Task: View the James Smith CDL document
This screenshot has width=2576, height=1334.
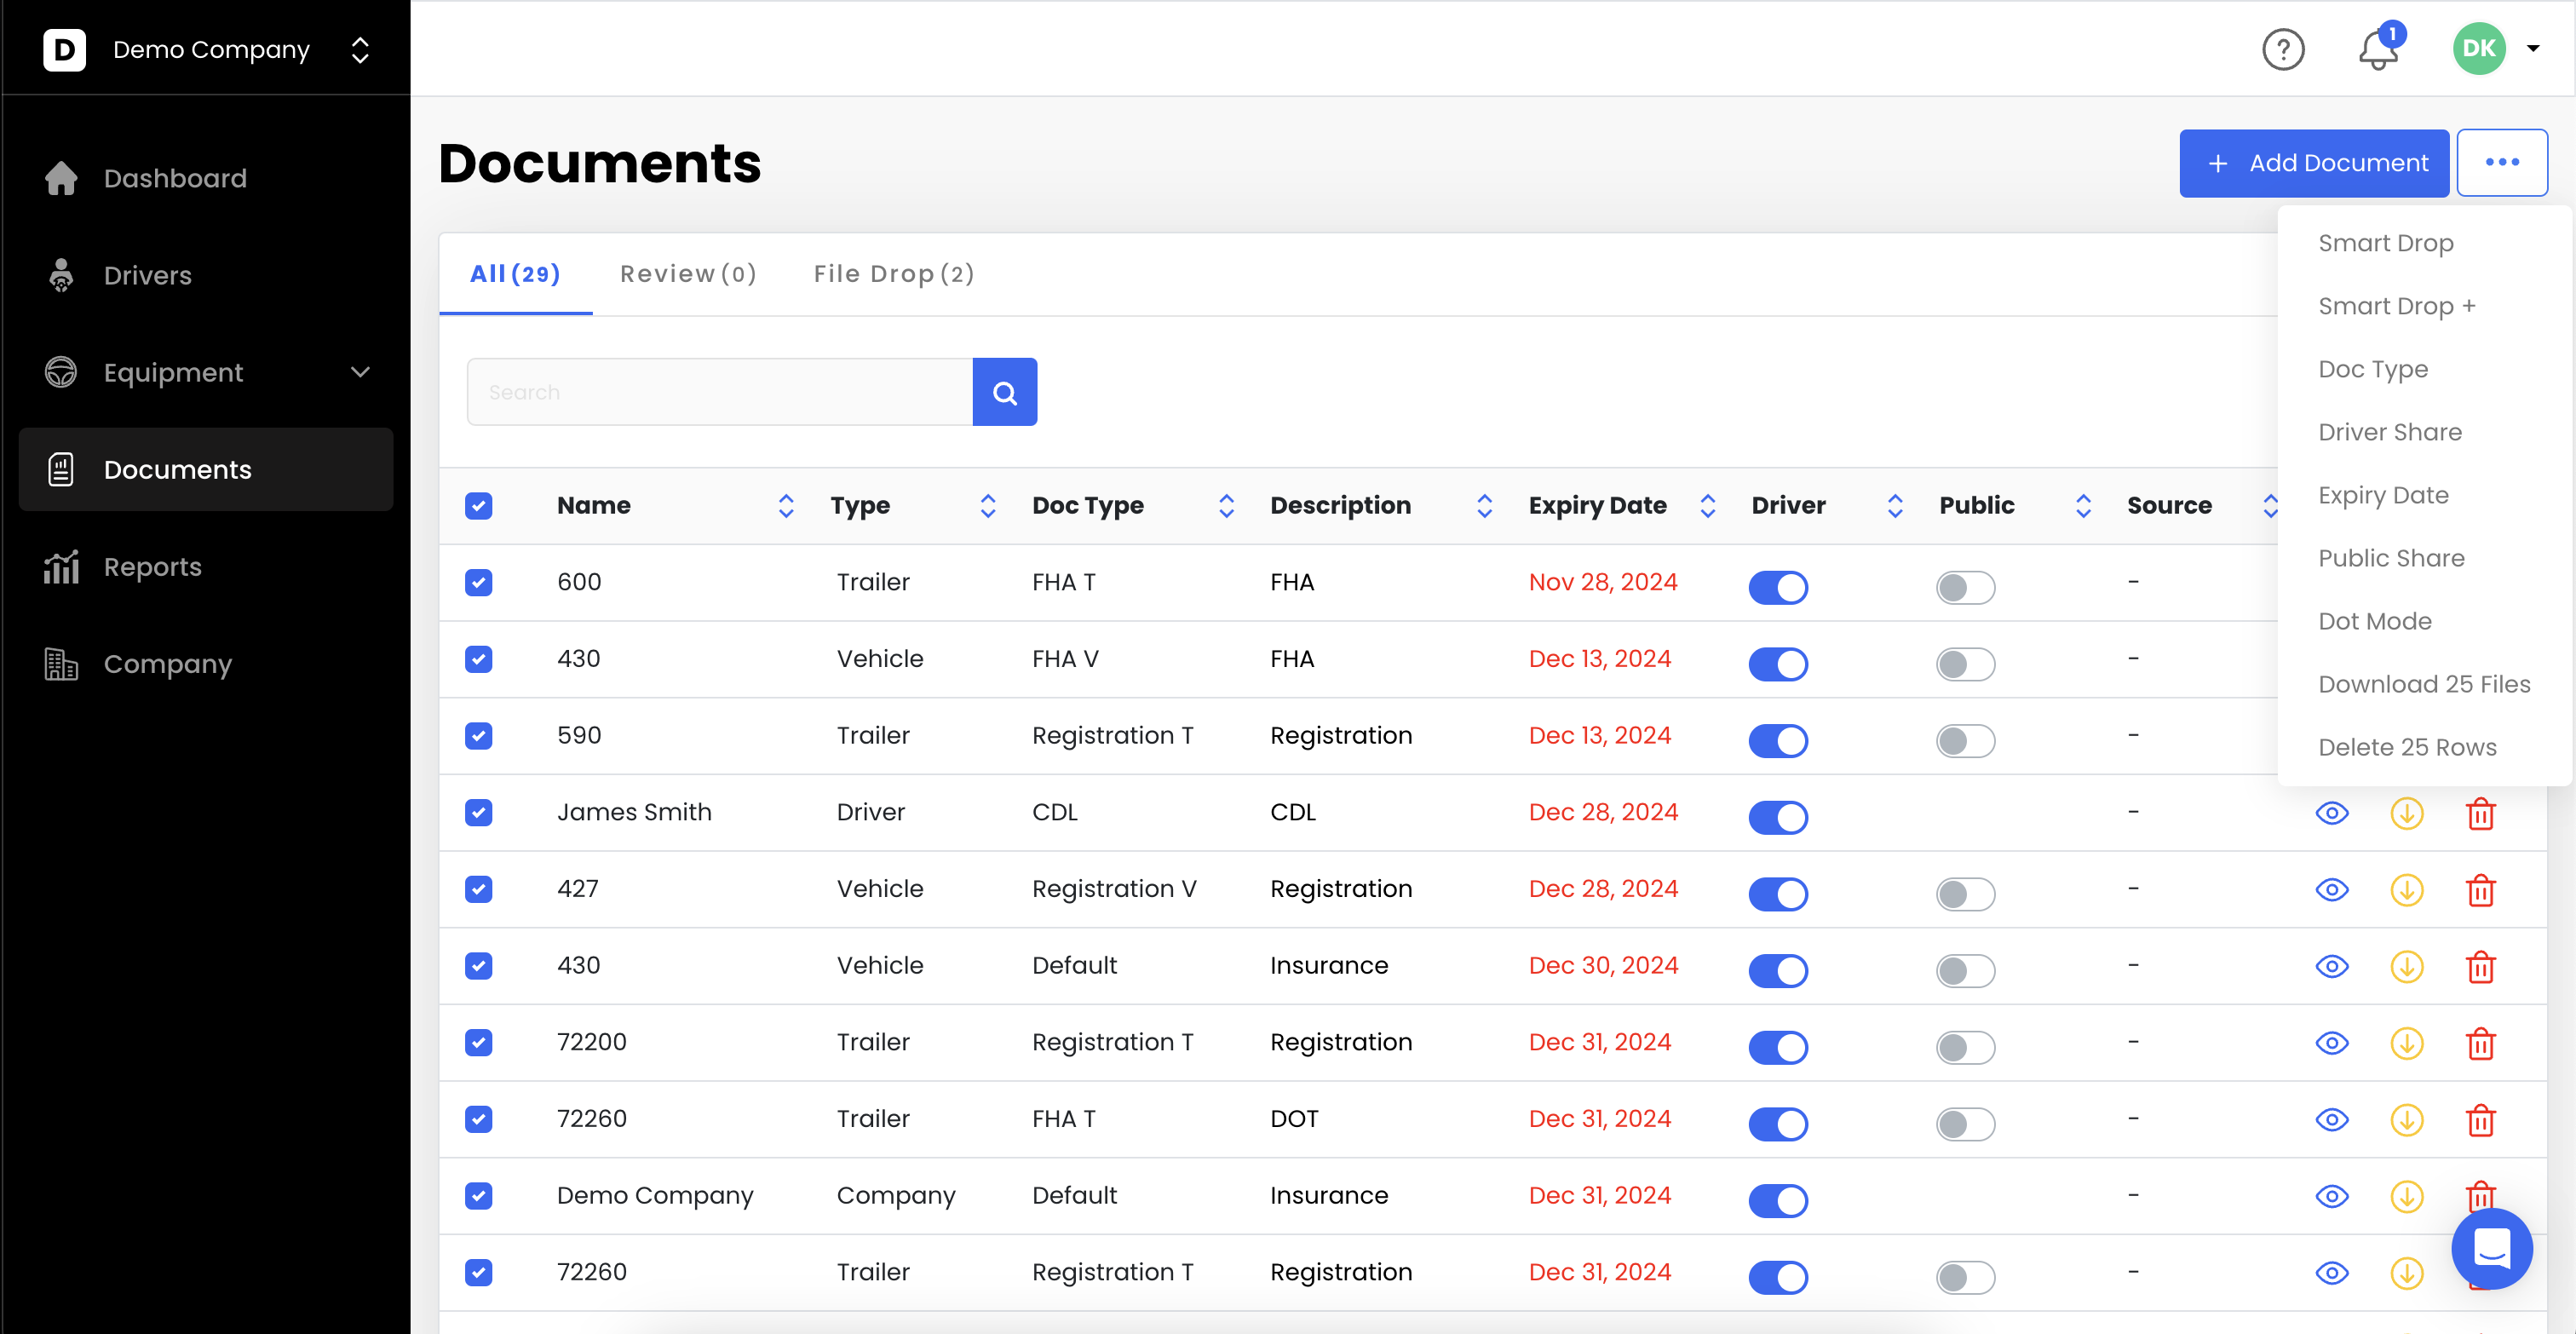Action: (2331, 813)
